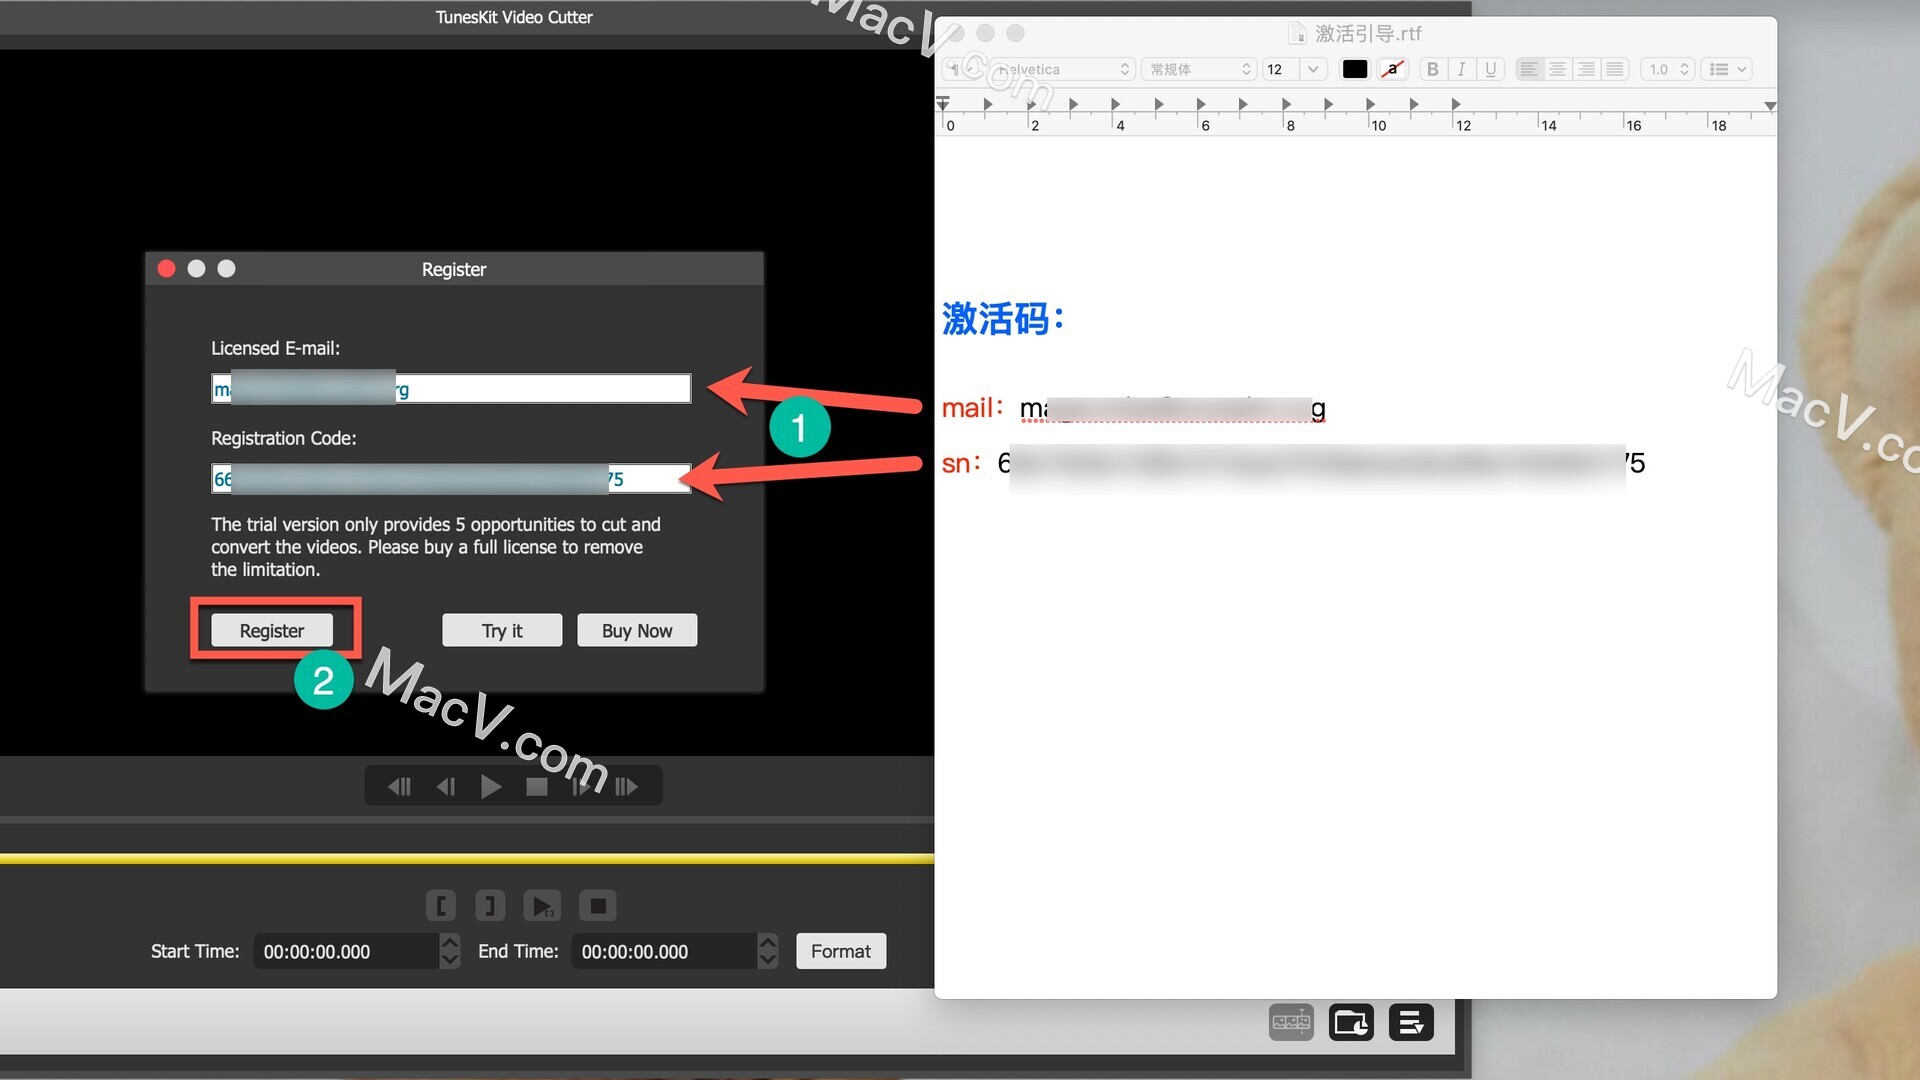The height and width of the screenshot is (1080, 1920).
Task: Toggle italic formatting in TextEdit
Action: [1462, 69]
